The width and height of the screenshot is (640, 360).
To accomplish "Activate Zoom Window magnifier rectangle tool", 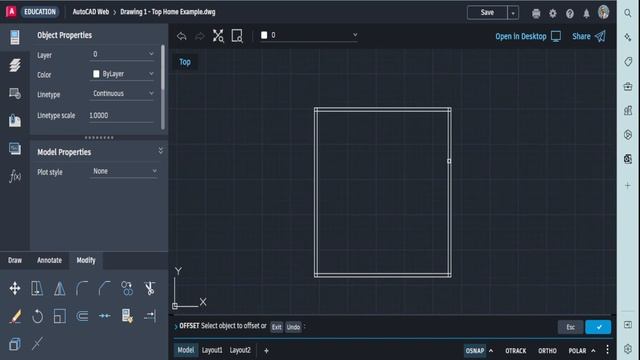I will pos(237,36).
